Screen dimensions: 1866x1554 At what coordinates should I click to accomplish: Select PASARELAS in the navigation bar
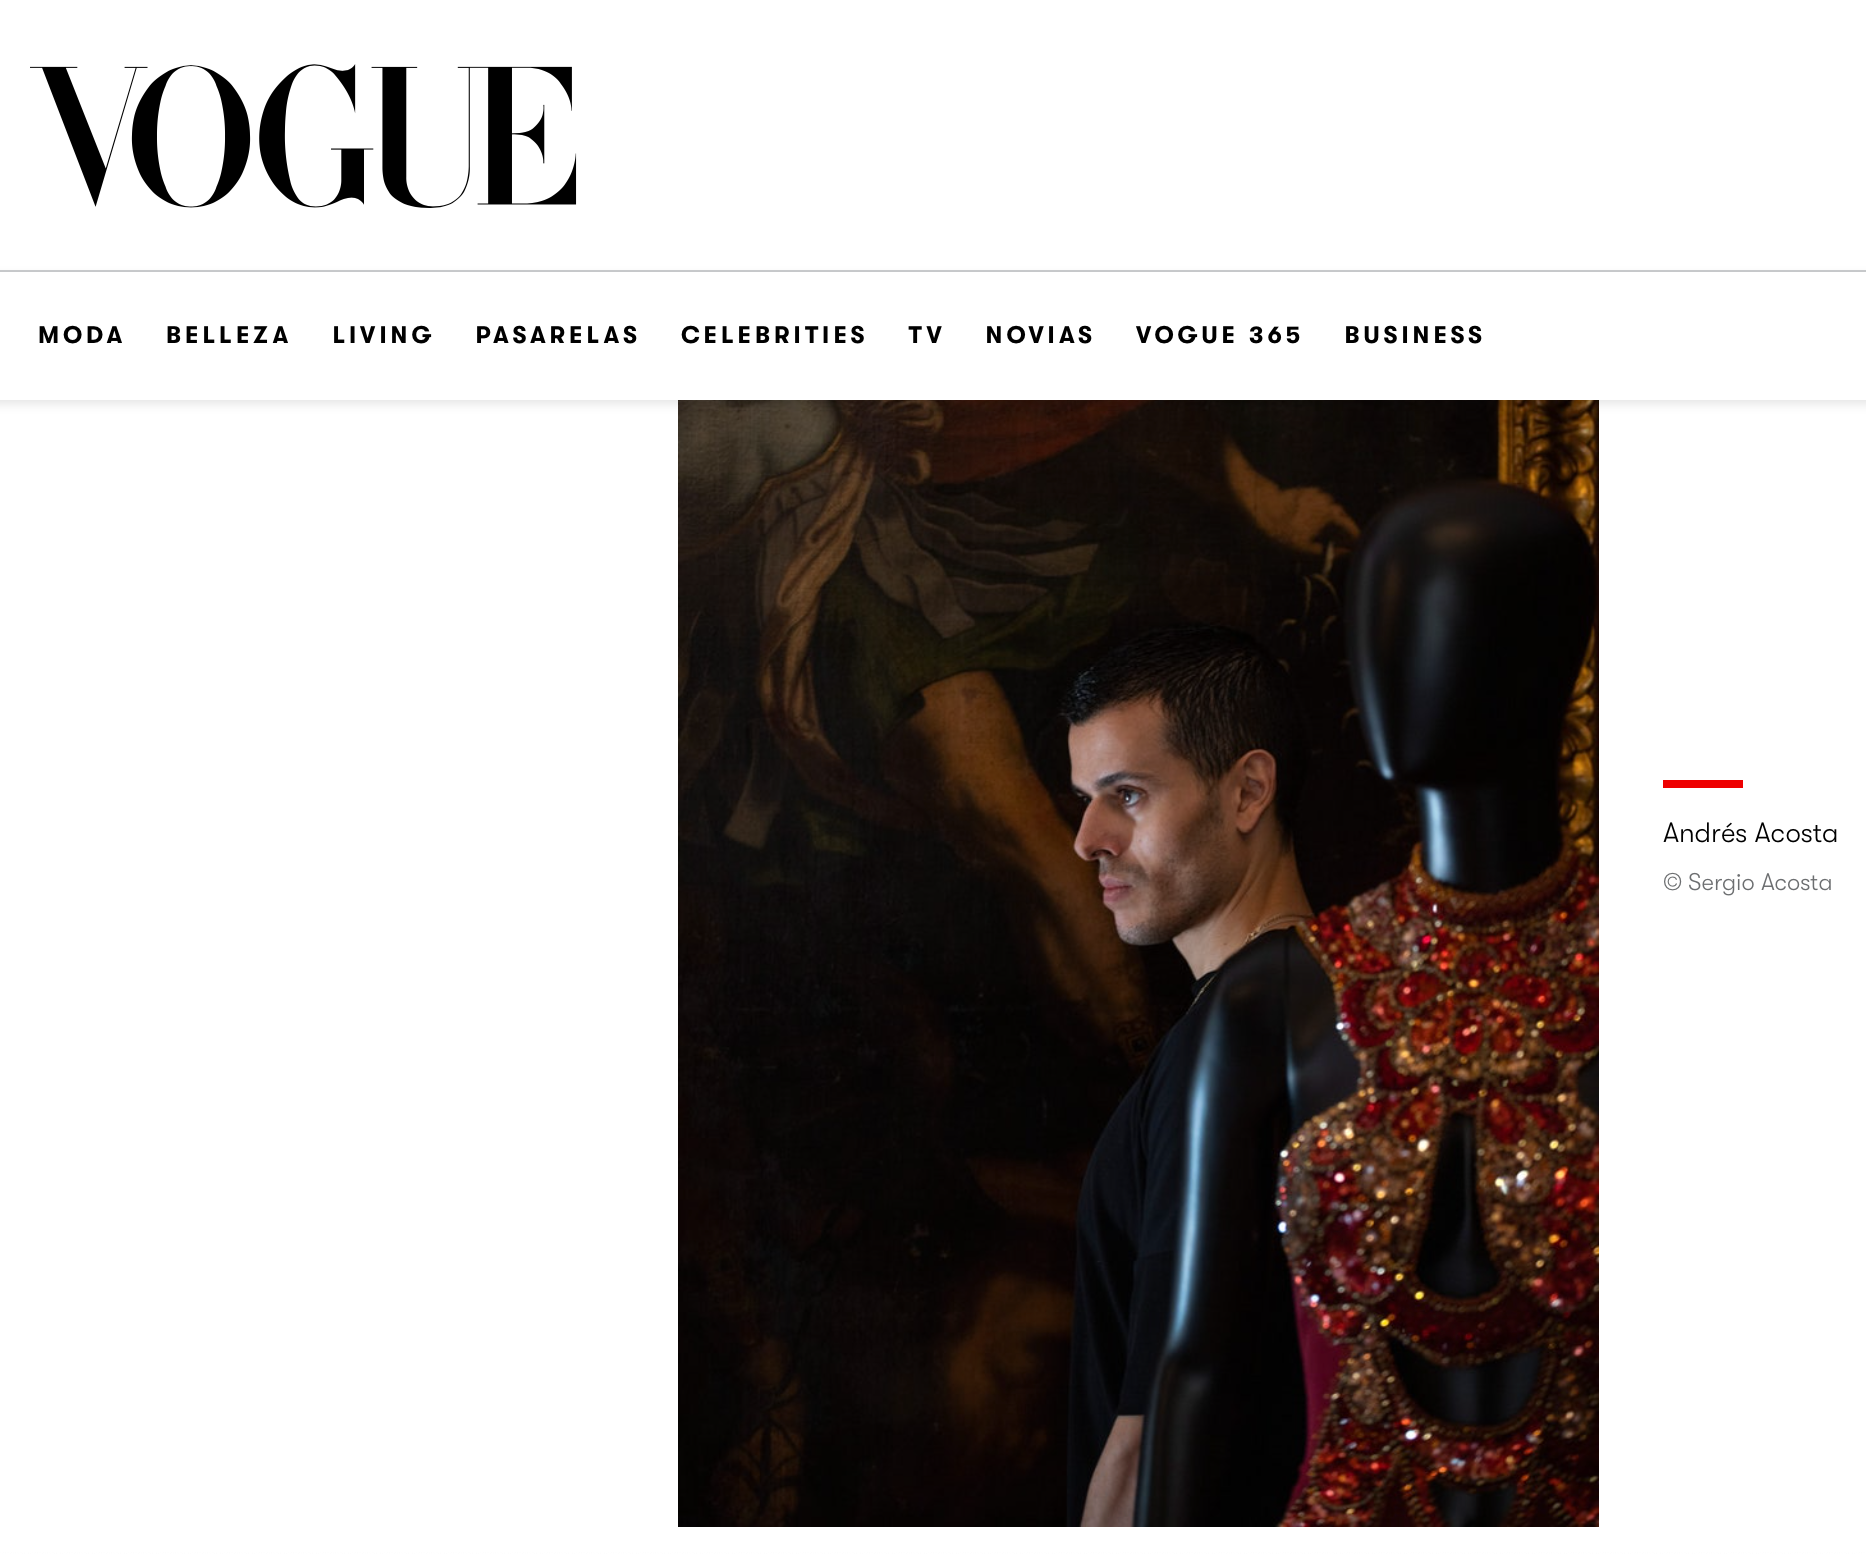click(x=557, y=335)
